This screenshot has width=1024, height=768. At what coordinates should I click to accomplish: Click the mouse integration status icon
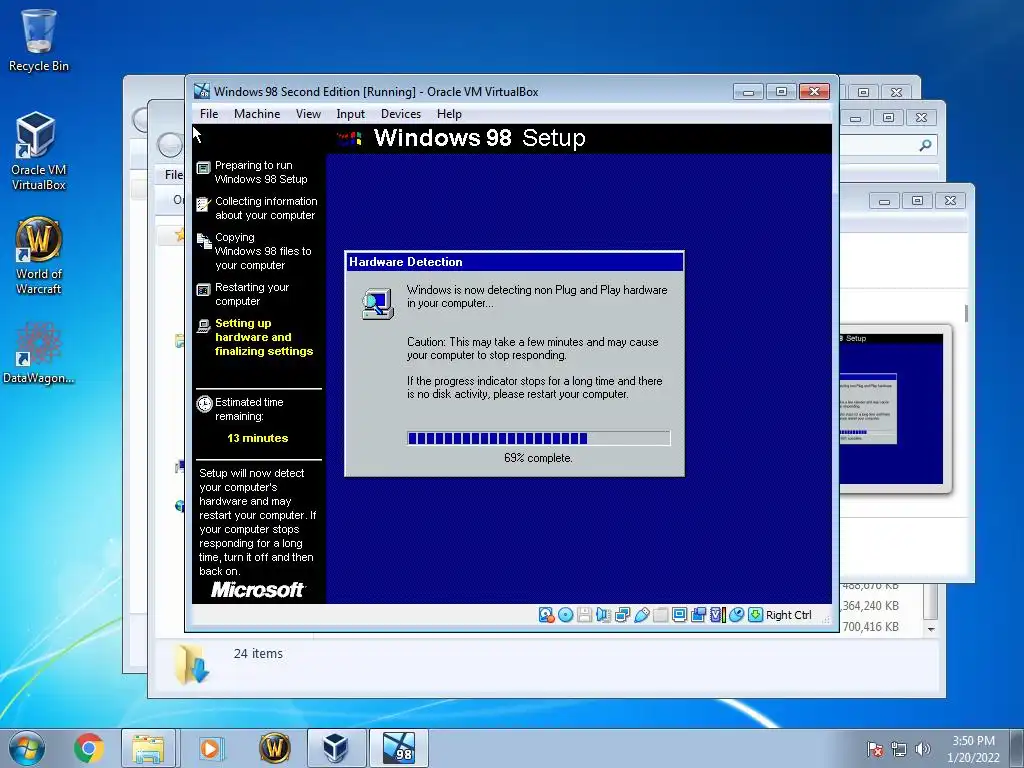(x=737, y=615)
